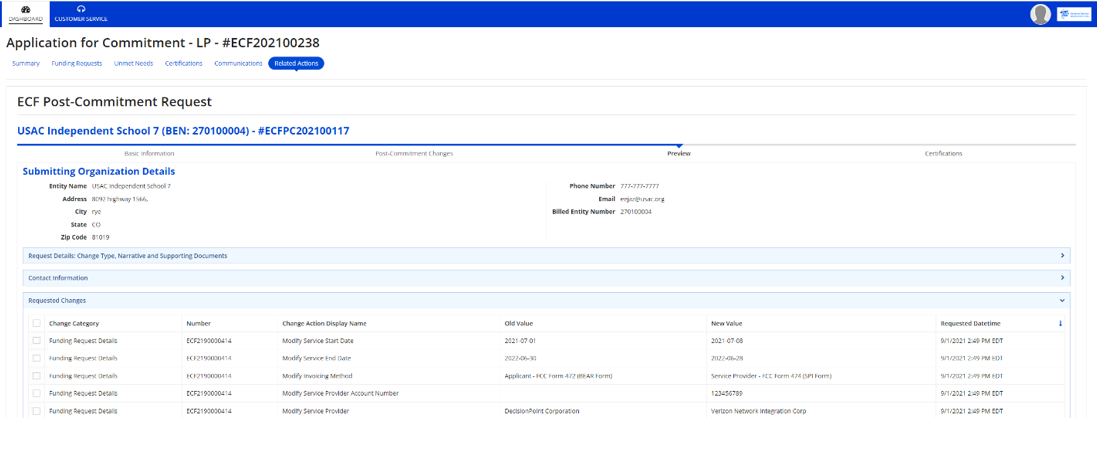Open the Dashboard icon in top bar
This screenshot has height=456, width=1097.
click(26, 10)
